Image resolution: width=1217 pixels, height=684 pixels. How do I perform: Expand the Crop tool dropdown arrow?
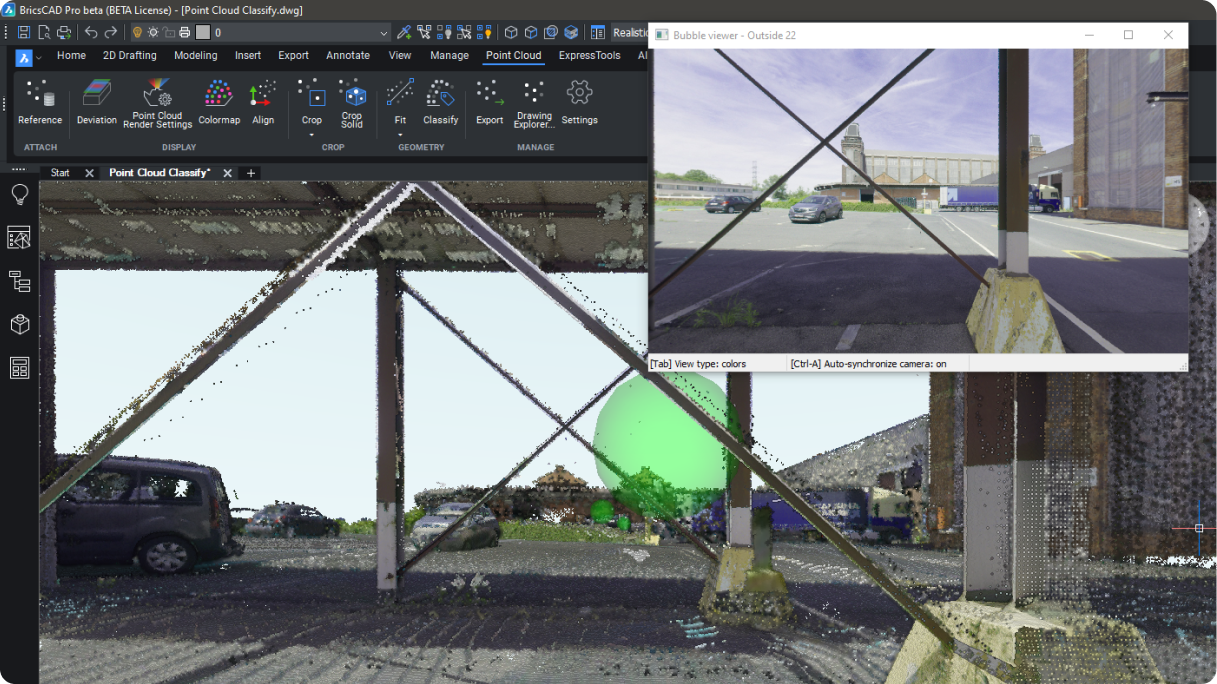[x=312, y=135]
